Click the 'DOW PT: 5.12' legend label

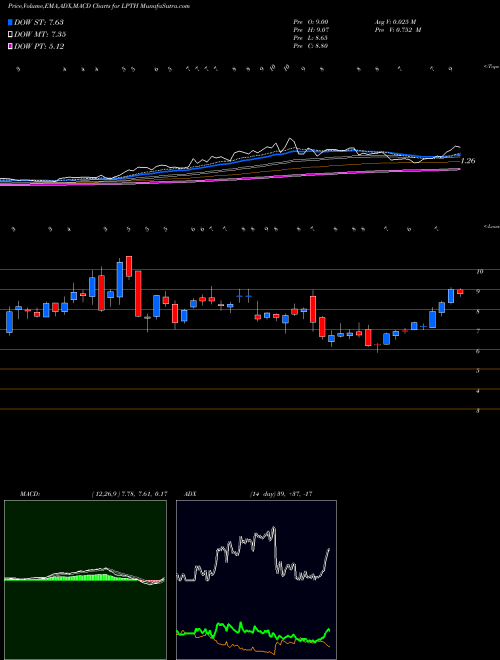[39, 46]
